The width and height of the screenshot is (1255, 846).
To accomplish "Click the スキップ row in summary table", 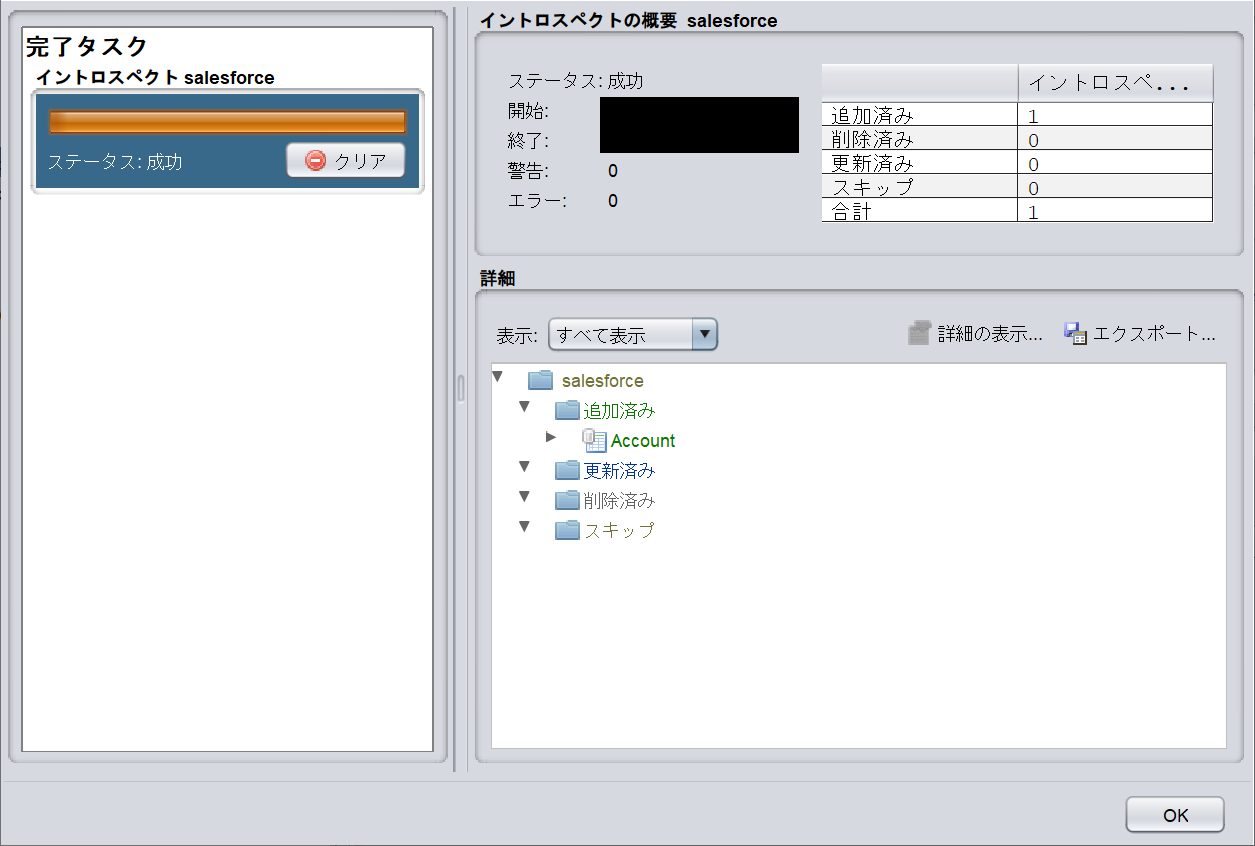I will (1017, 186).
